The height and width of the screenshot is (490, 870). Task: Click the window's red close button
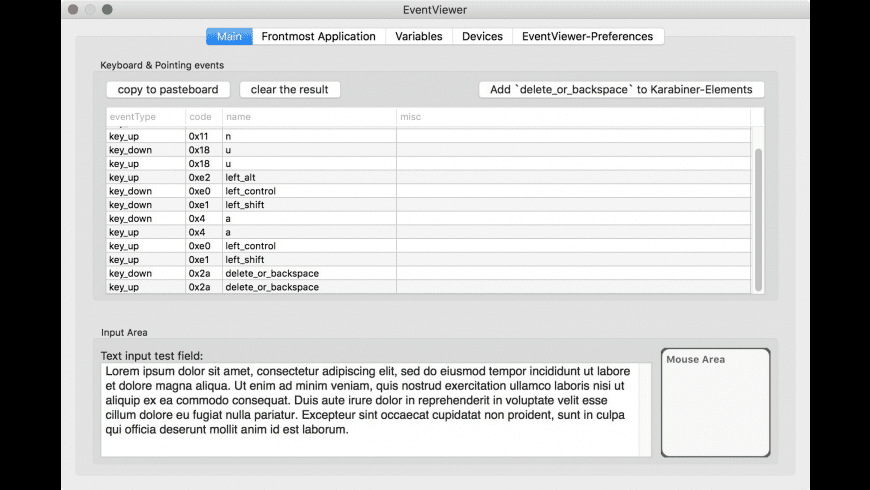(x=71, y=10)
